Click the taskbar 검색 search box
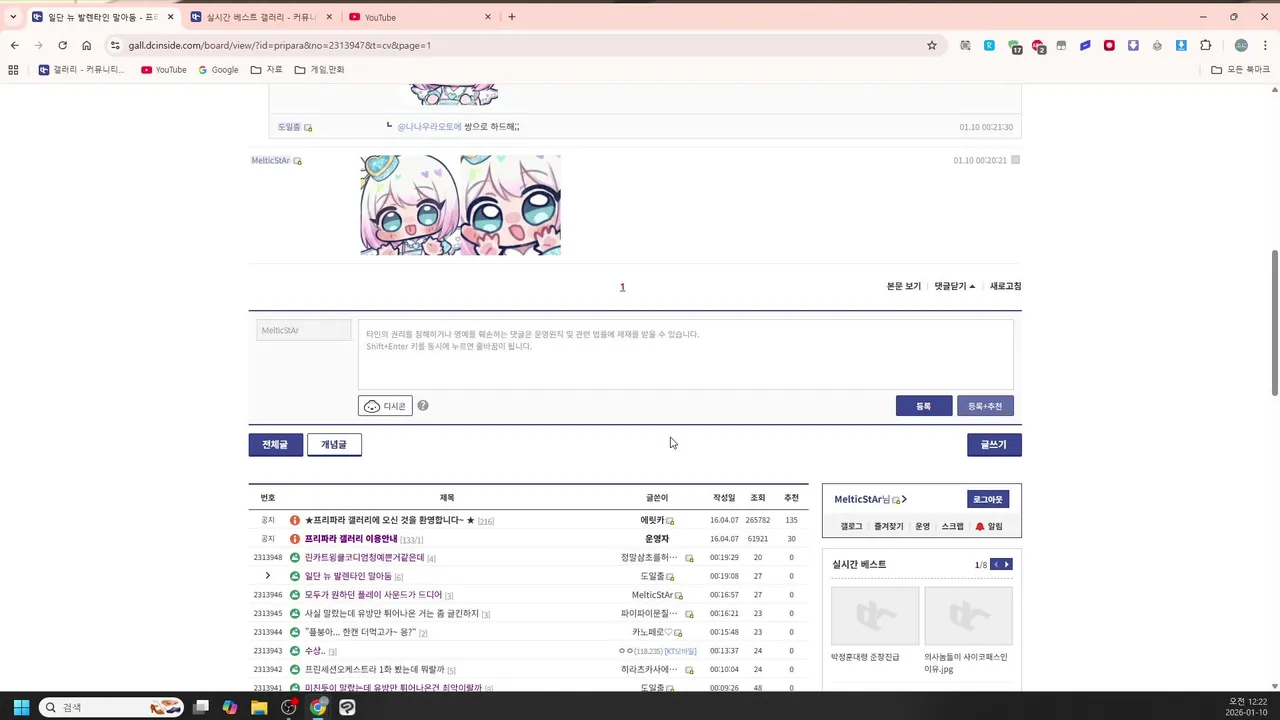 pyautogui.click(x=112, y=707)
